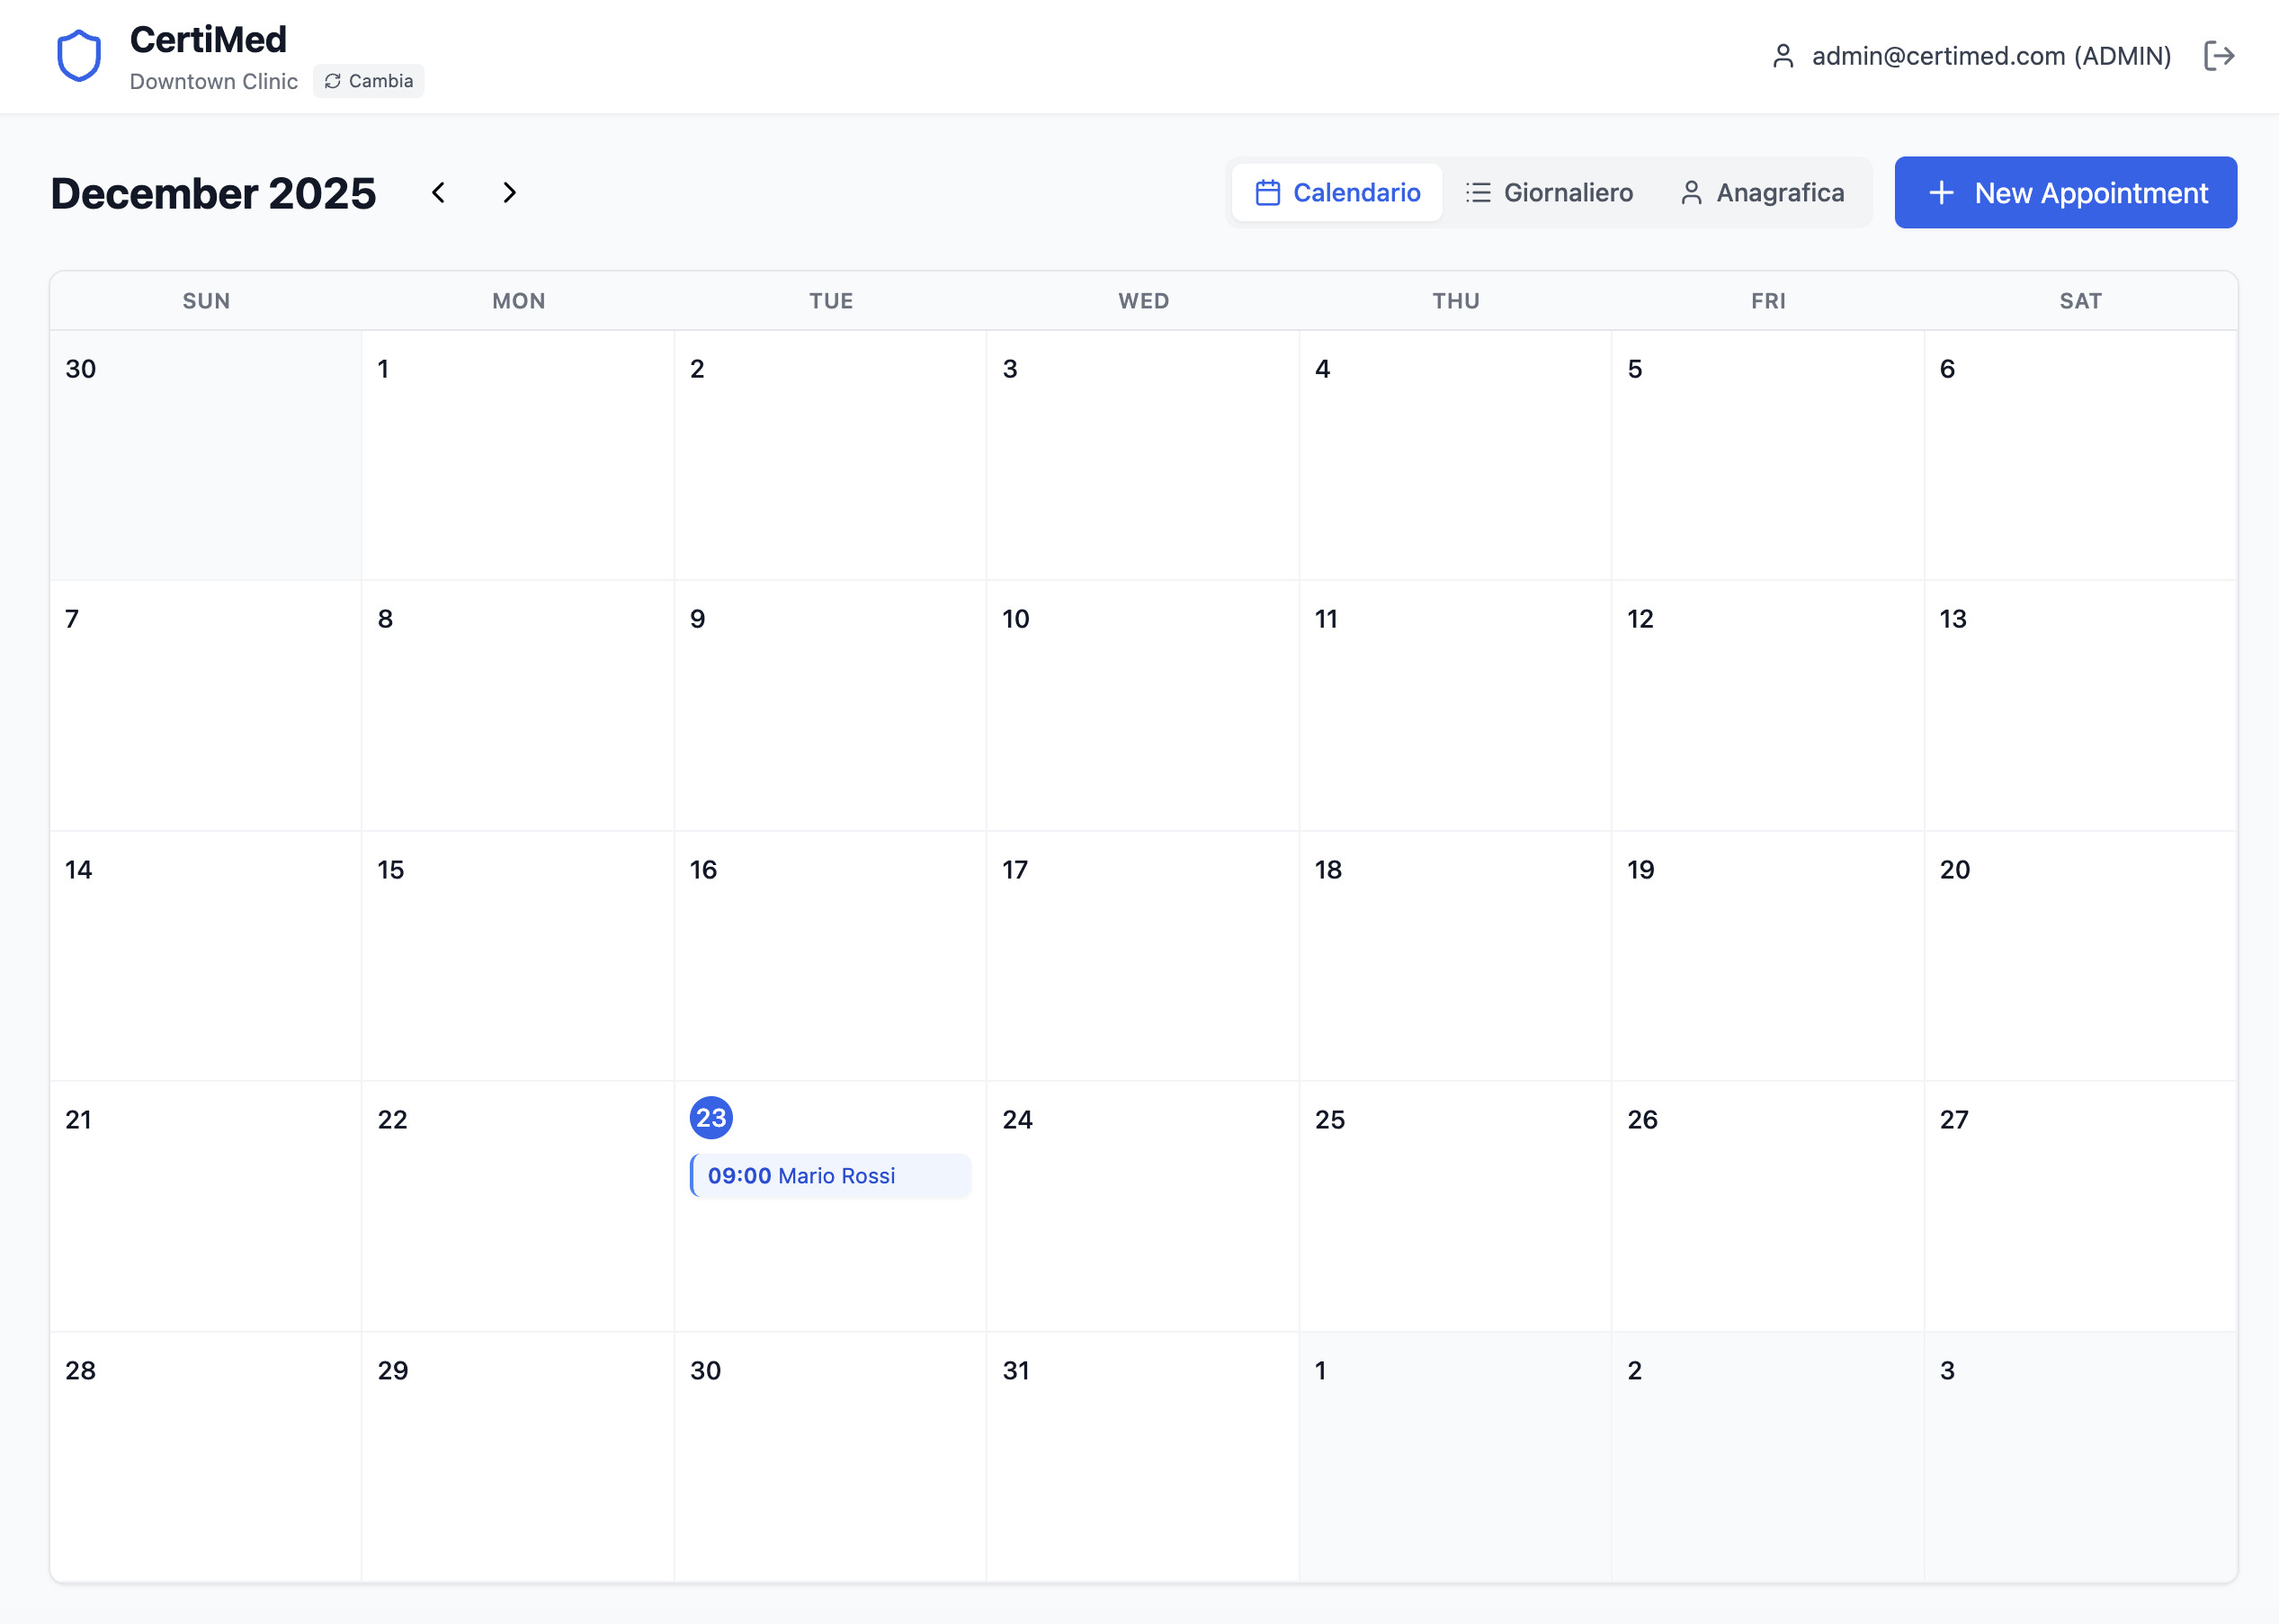
Task: Click the logout icon in top right corner
Action: 2219,56
